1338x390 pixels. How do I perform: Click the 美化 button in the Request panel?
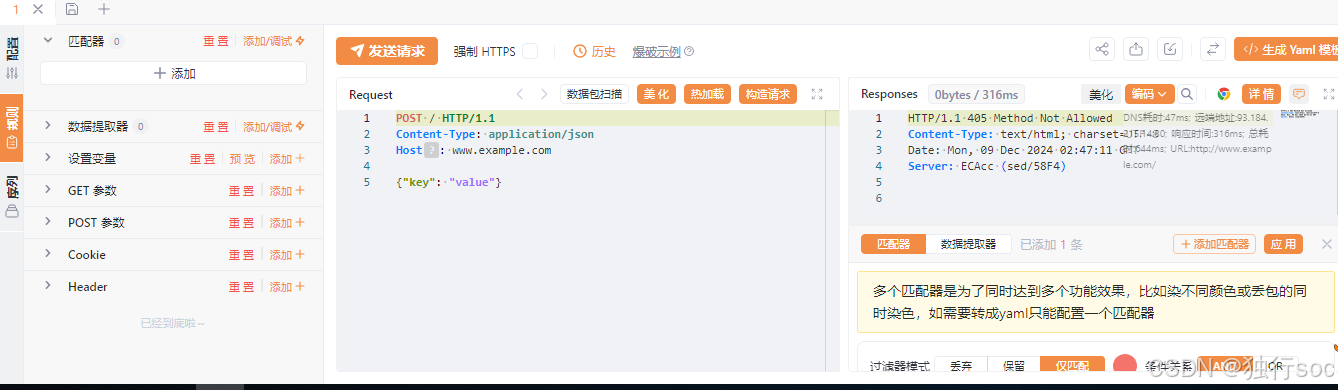tap(656, 94)
